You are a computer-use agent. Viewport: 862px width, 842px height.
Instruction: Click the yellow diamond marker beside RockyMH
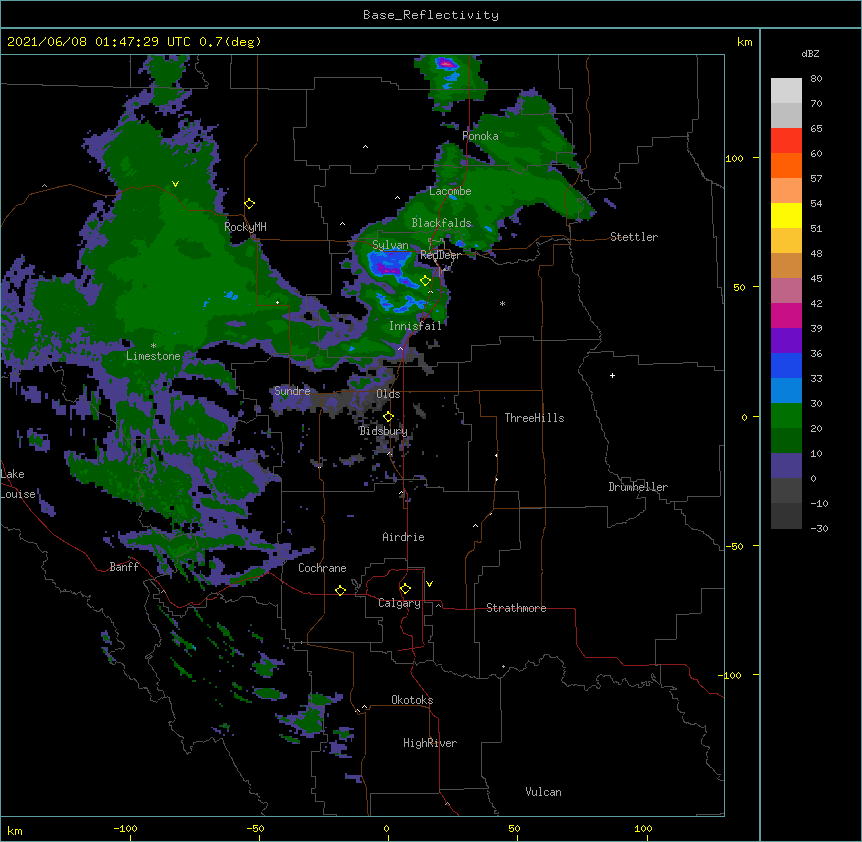(250, 204)
